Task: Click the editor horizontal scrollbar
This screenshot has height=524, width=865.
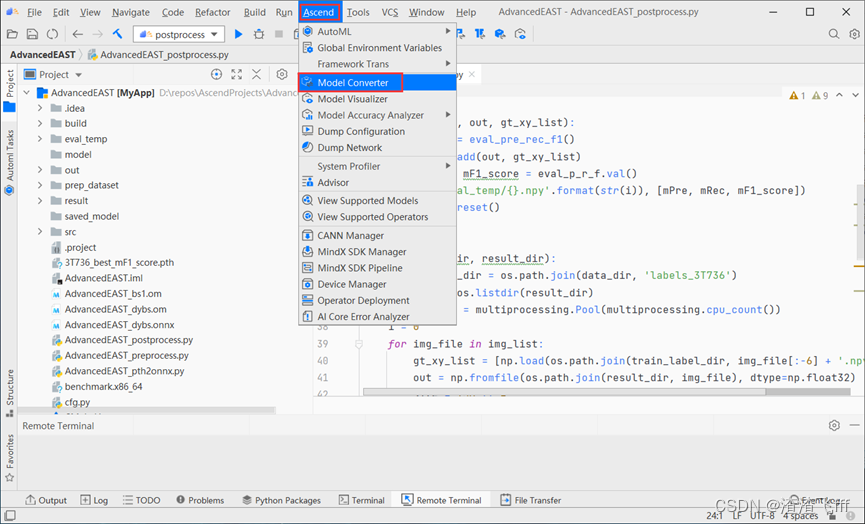Action: coord(564,392)
